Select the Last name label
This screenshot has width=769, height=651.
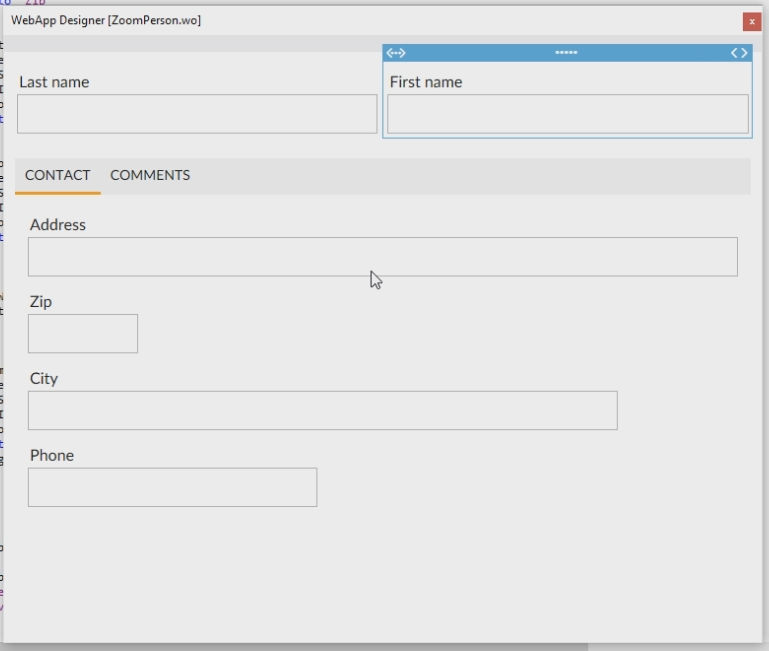tap(54, 82)
